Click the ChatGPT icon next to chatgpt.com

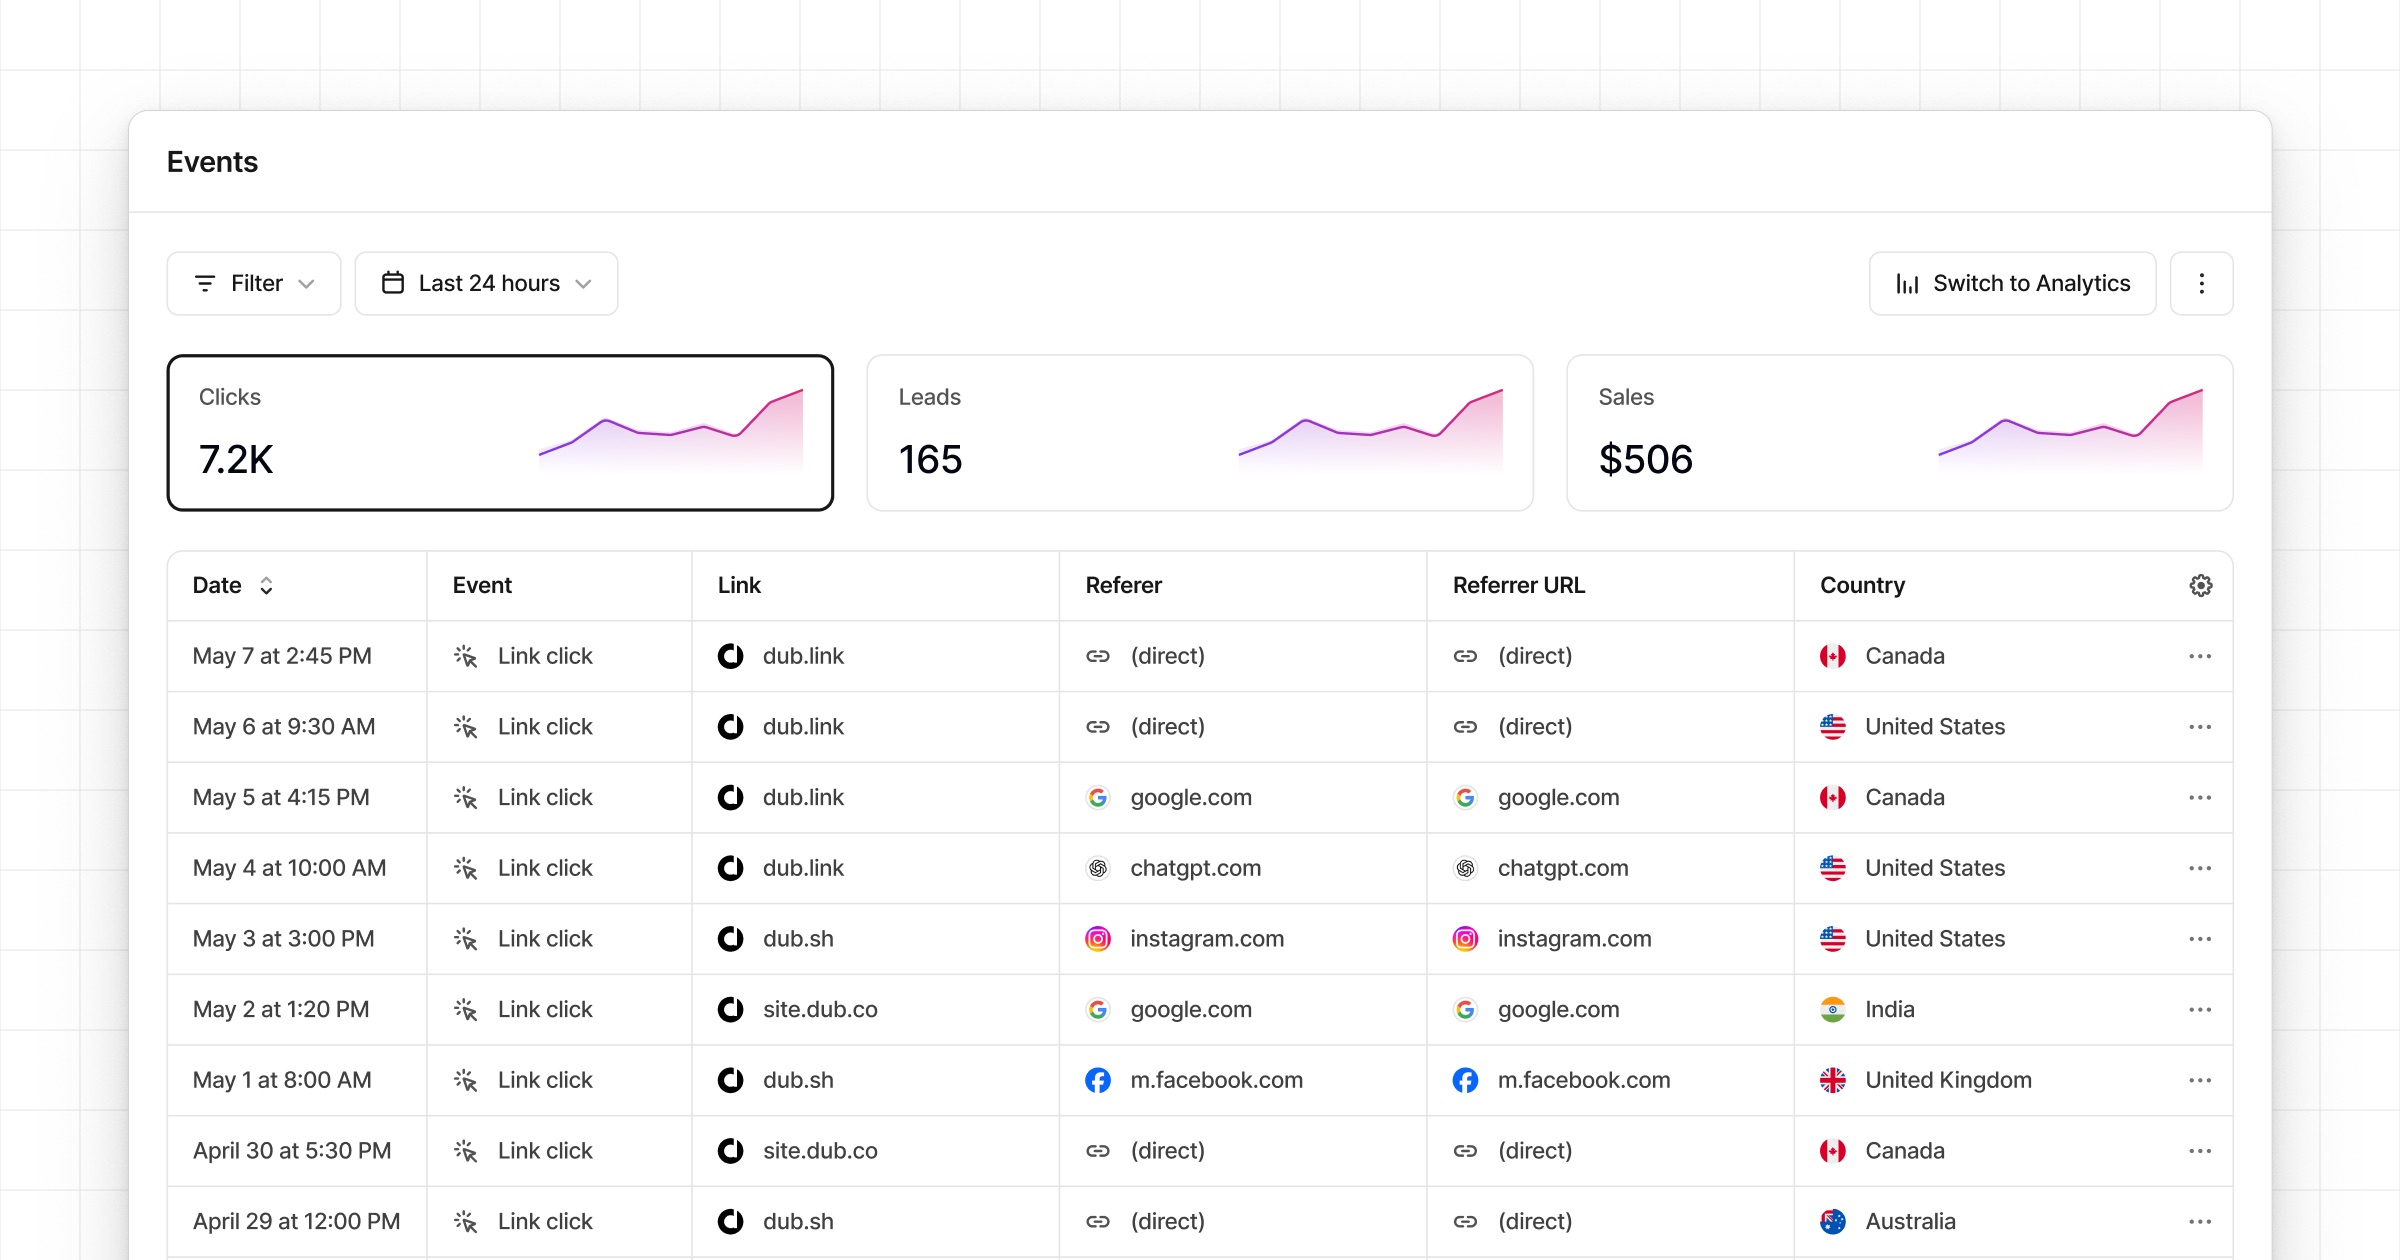(1097, 868)
